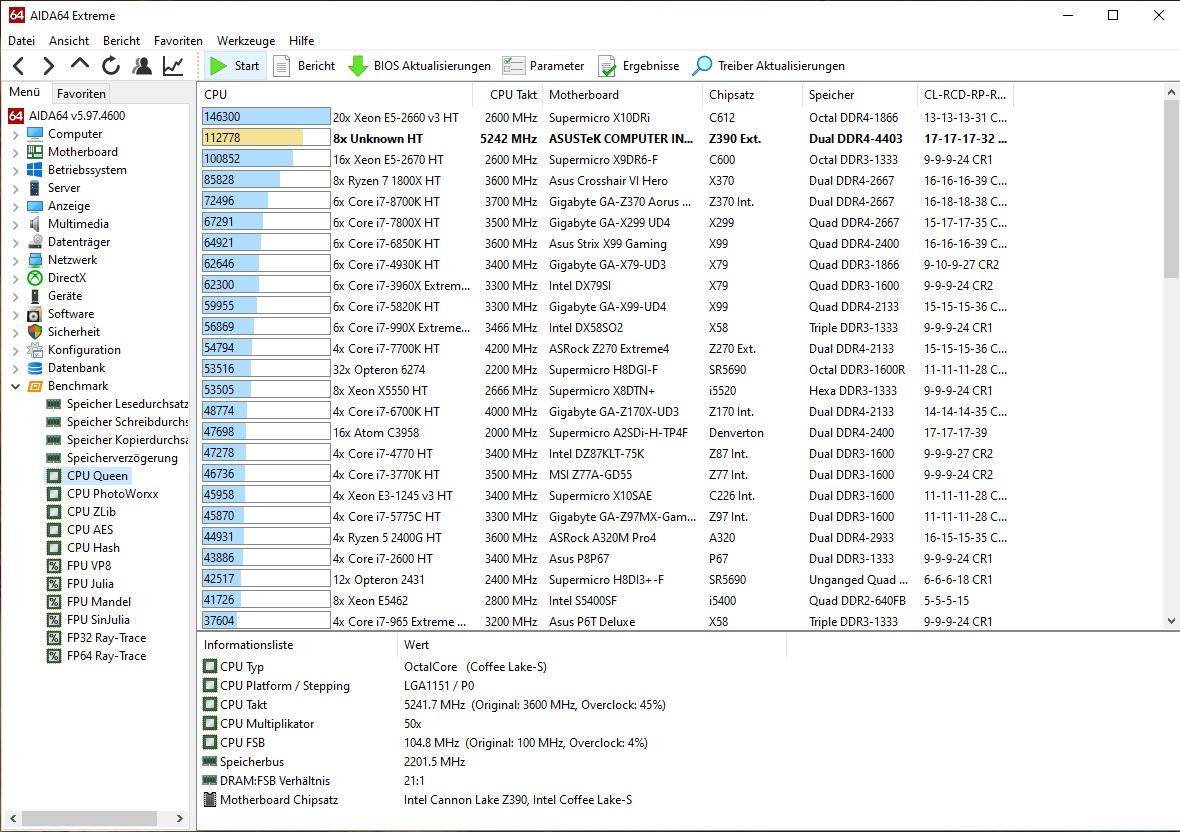This screenshot has height=832, width=1180.
Task: Open Ergebnisse in the toolbar
Action: point(638,66)
